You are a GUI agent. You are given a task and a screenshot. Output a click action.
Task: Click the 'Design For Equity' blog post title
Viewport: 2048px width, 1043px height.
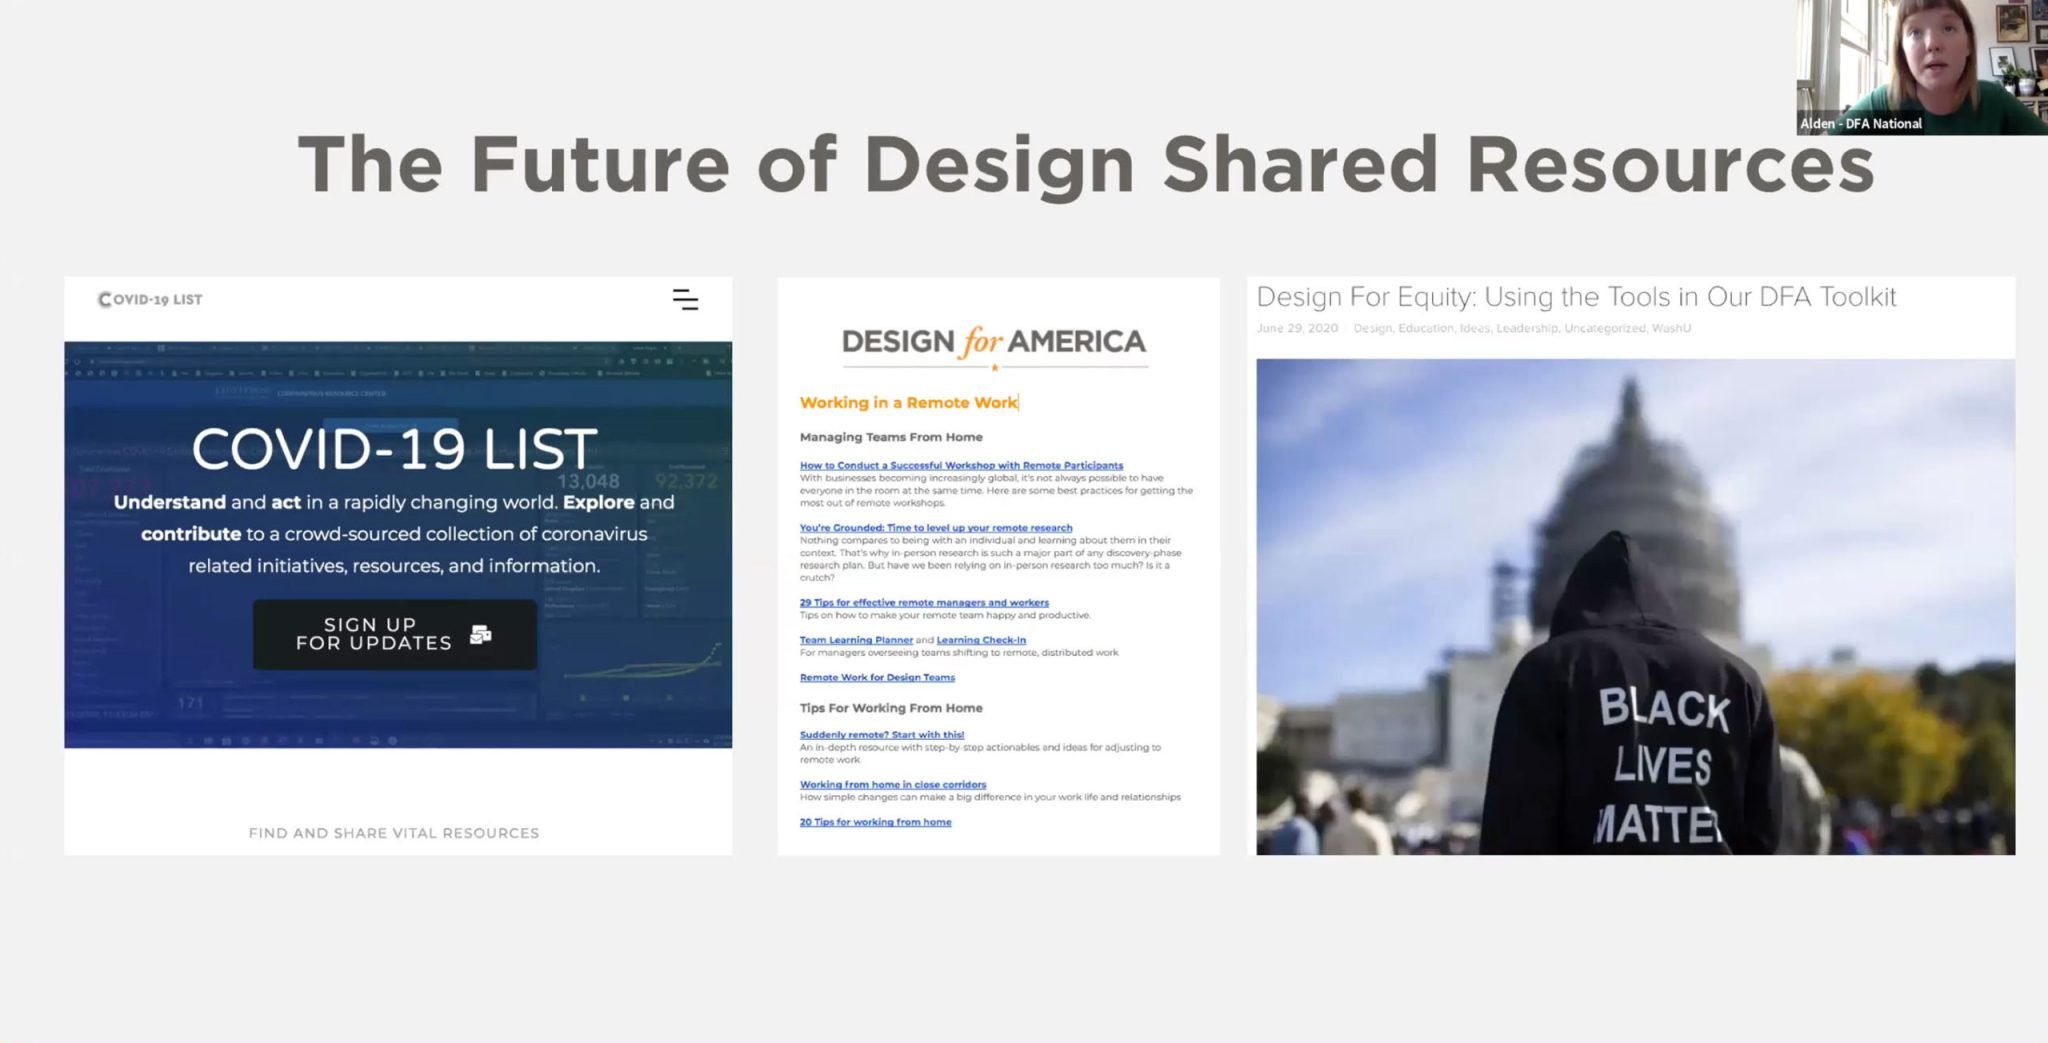coord(1576,297)
